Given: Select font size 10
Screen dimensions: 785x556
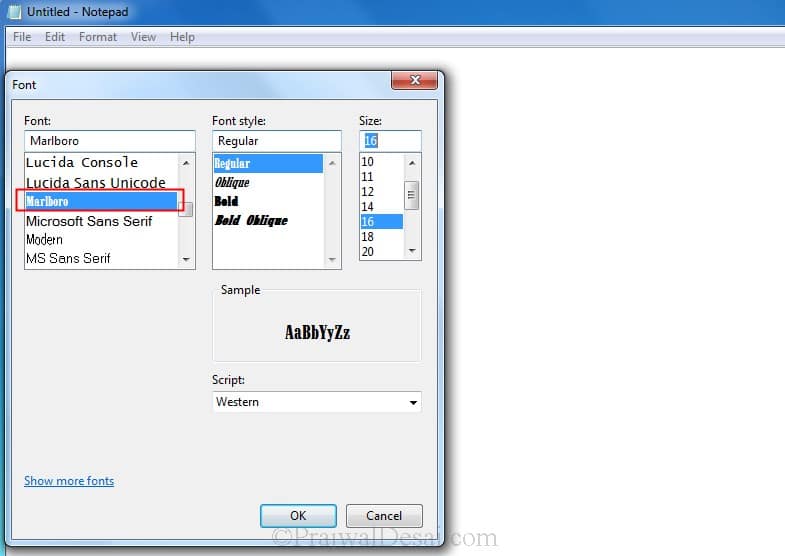Looking at the screenshot, I should pos(381,162).
